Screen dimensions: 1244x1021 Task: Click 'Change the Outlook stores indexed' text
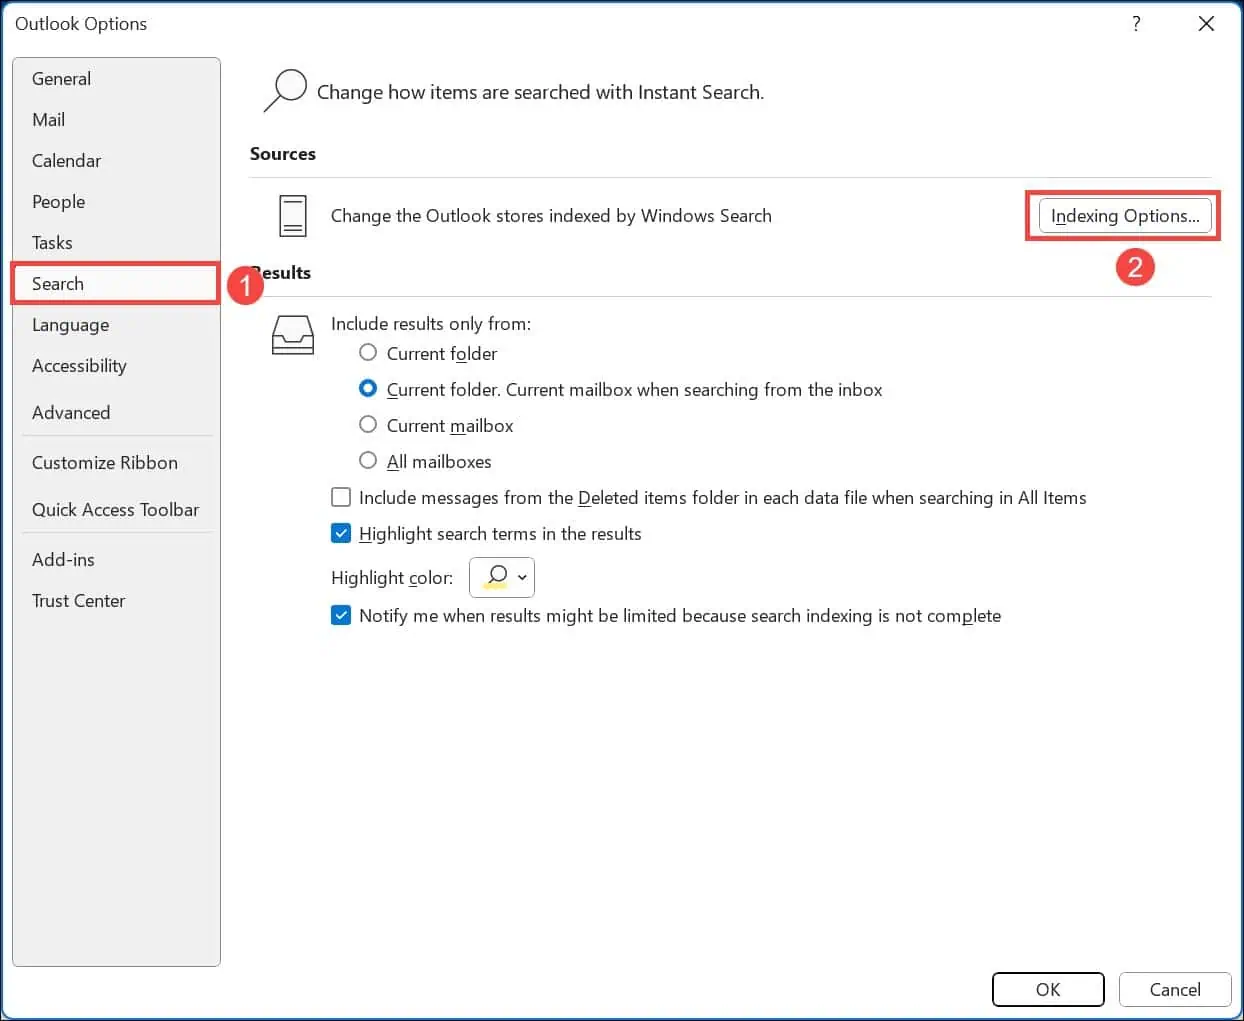(x=551, y=216)
